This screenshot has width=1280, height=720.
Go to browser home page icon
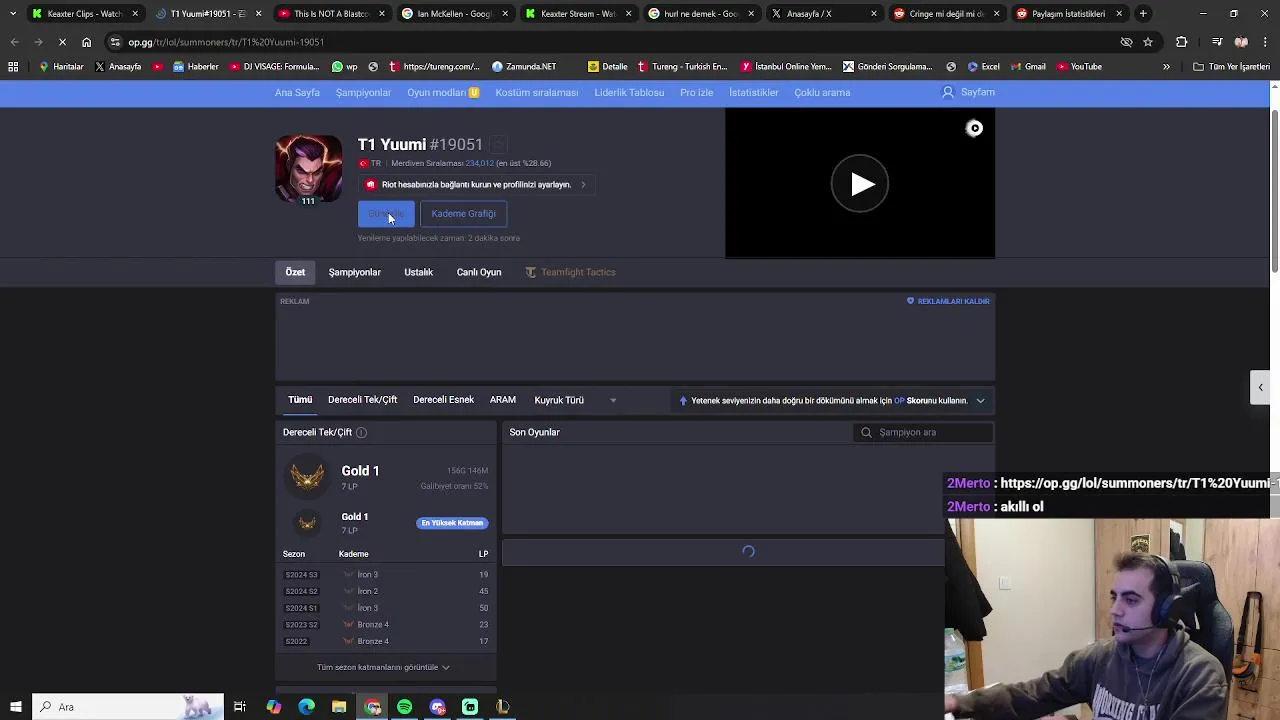[86, 42]
